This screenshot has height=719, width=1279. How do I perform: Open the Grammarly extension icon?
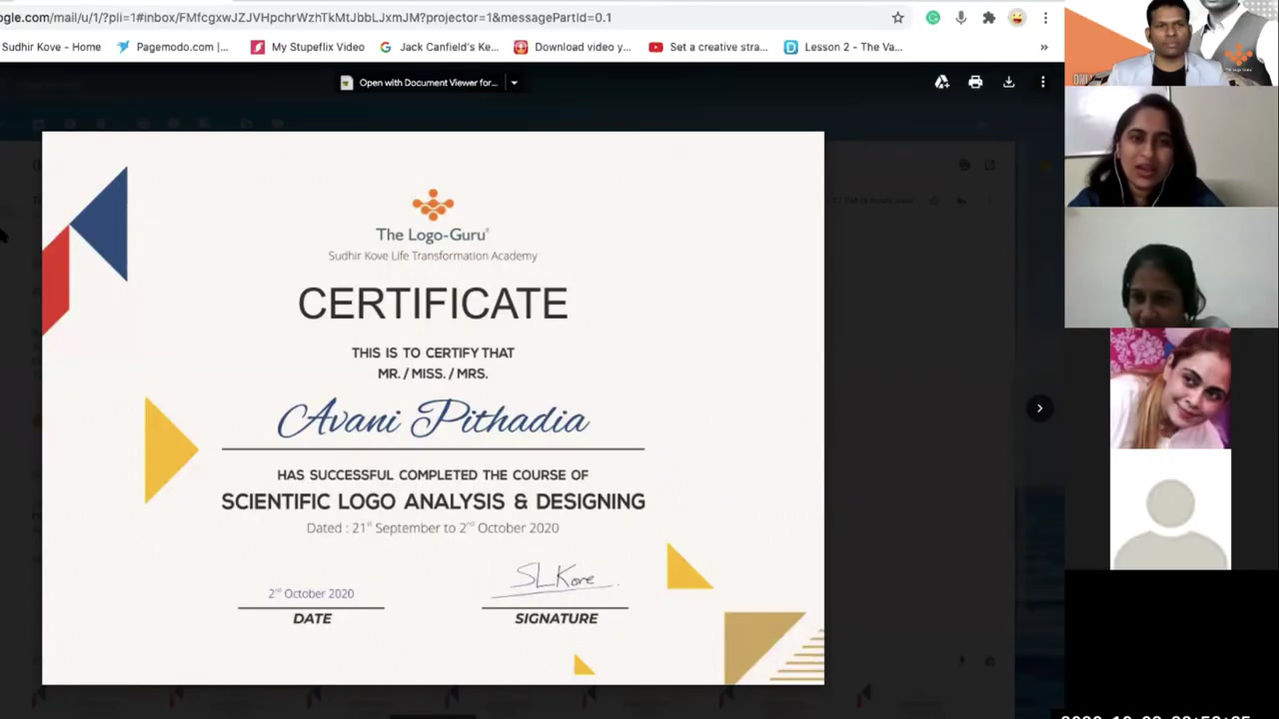tap(933, 17)
